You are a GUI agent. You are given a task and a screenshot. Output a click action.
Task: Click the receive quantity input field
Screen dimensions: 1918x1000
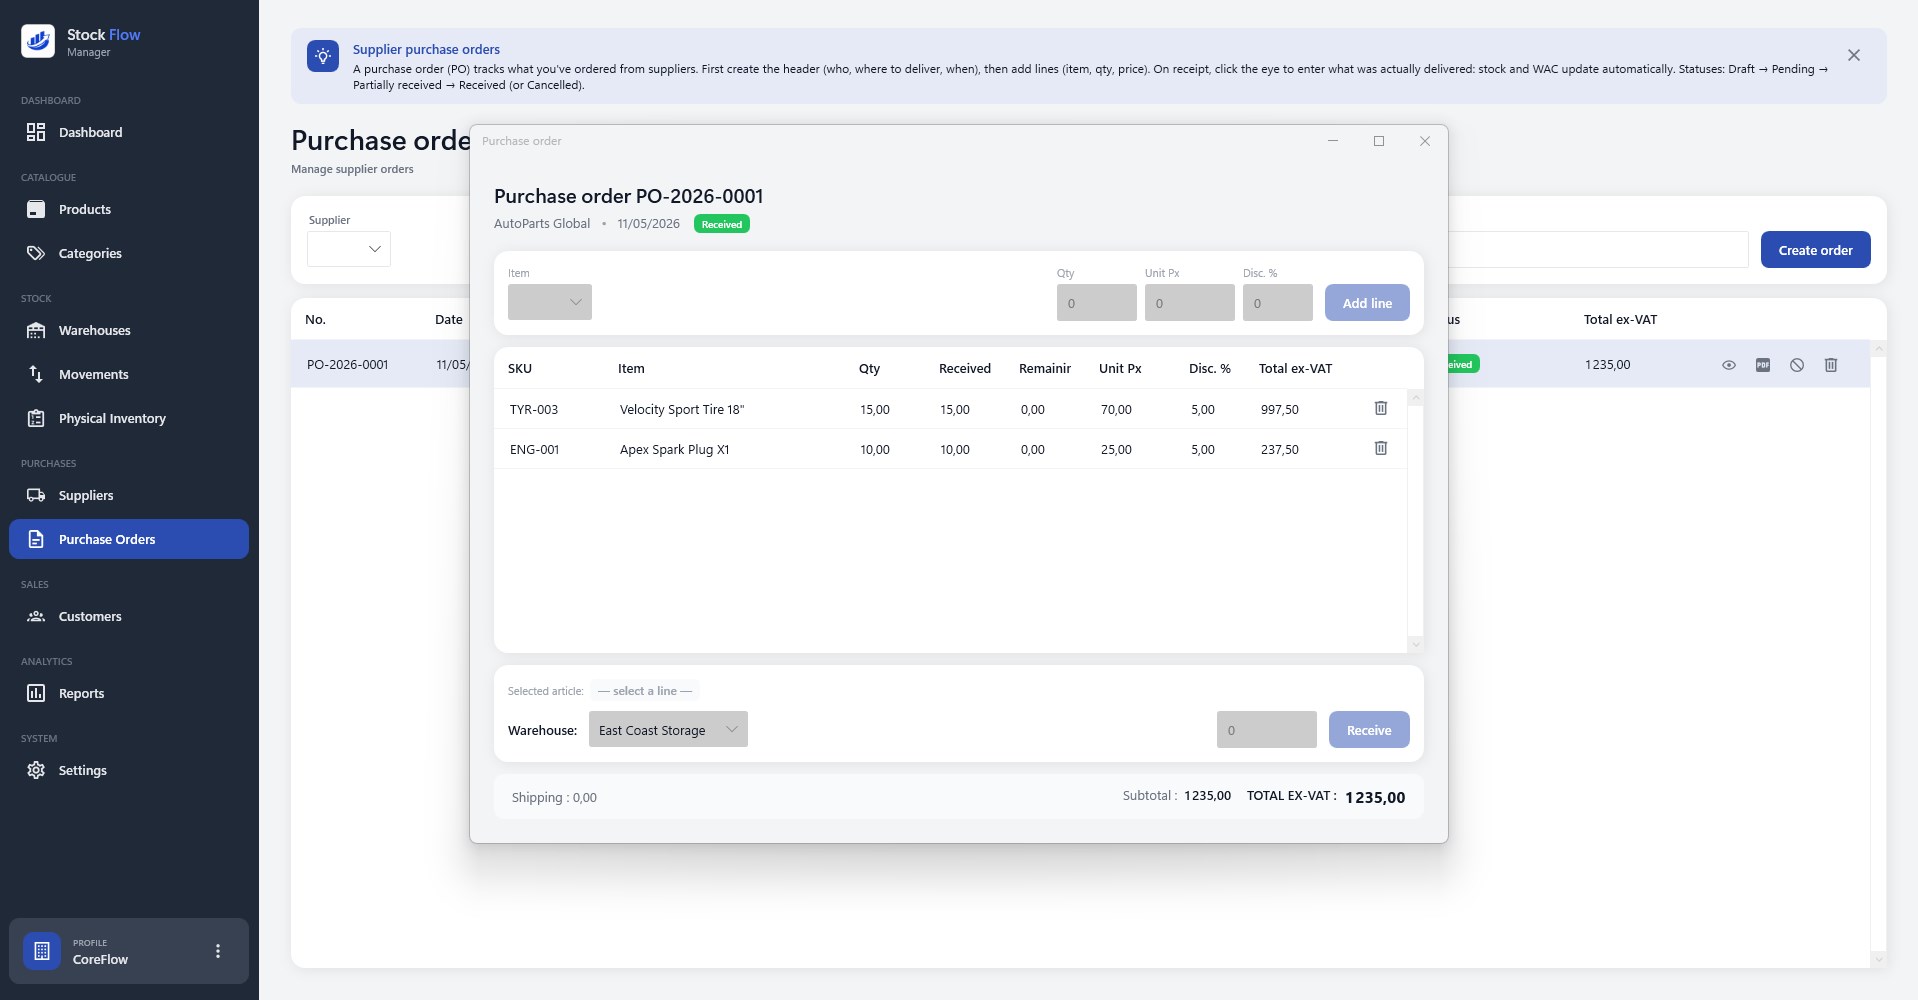click(1267, 730)
